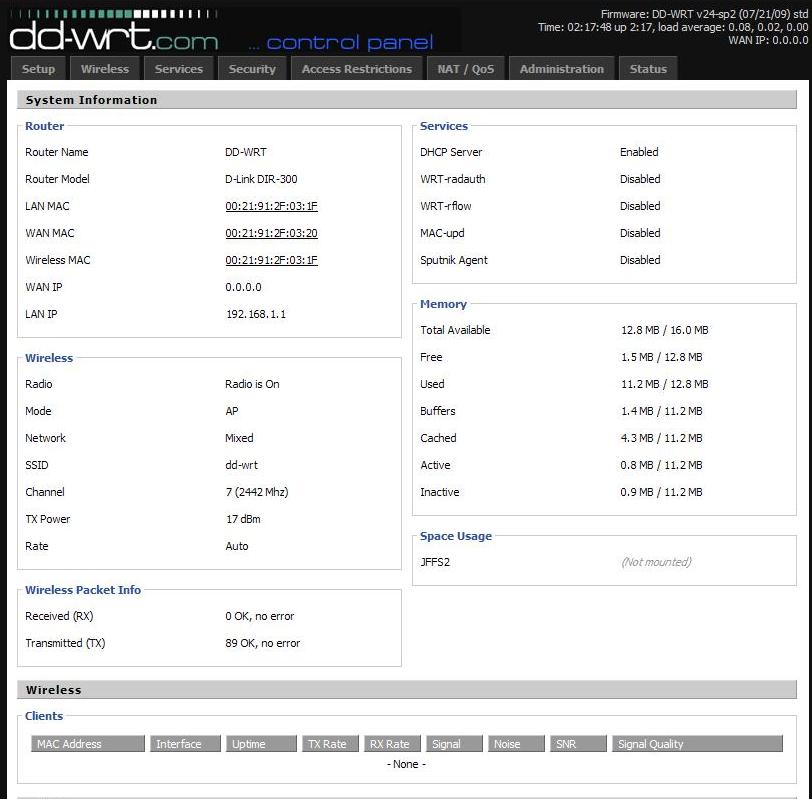Viewport: 812px width, 799px height.
Task: Switch to the Status tab
Action: 648,69
